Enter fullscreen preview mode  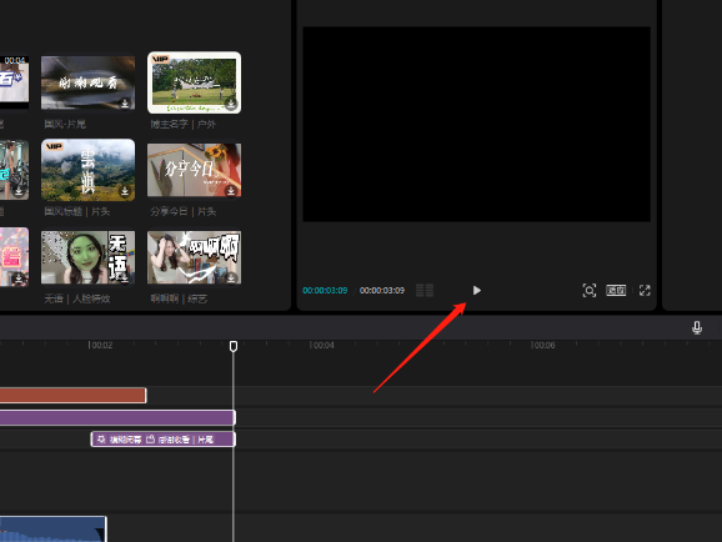[x=645, y=291]
